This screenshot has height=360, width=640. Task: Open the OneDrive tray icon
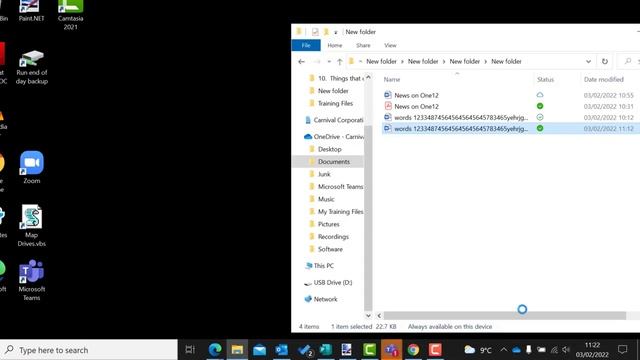516,350
